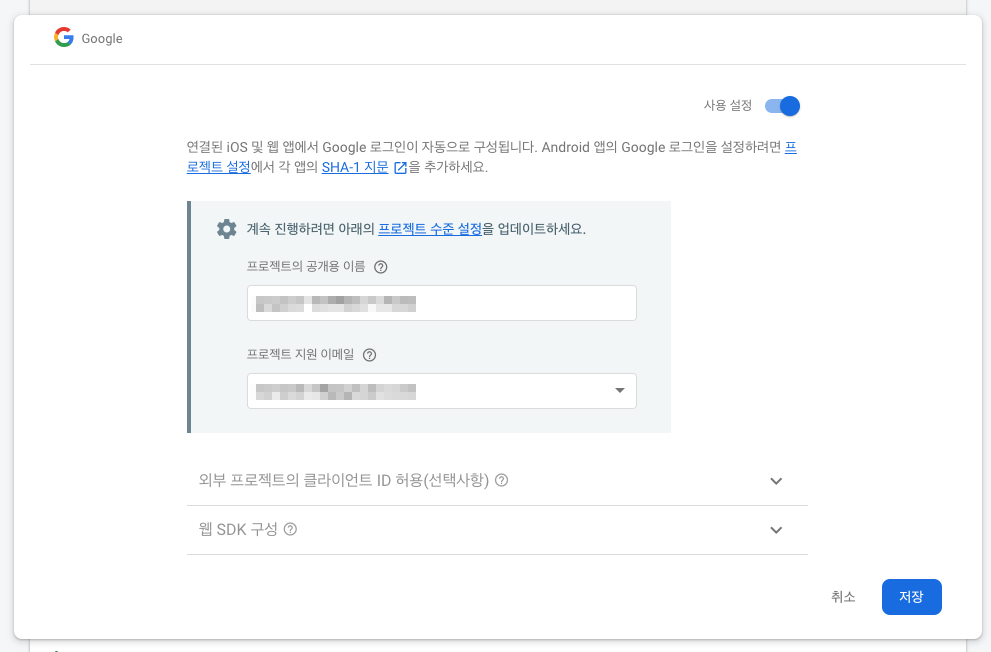Click the 저장 button
The width and height of the screenshot is (991, 652).
pos(911,596)
